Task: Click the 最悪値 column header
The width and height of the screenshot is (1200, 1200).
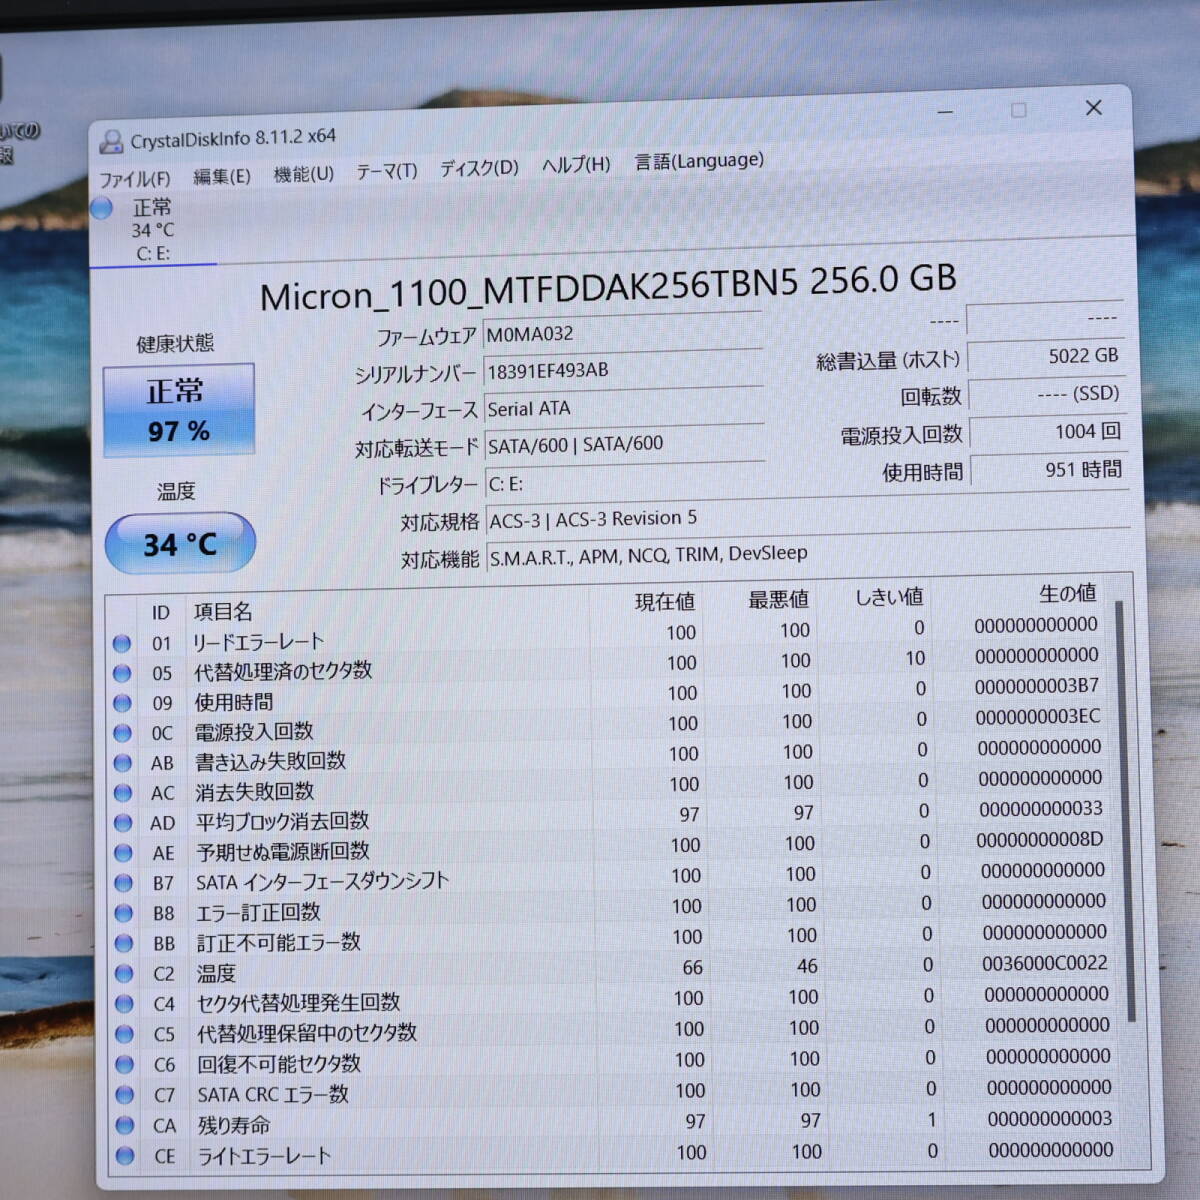Action: (778, 599)
